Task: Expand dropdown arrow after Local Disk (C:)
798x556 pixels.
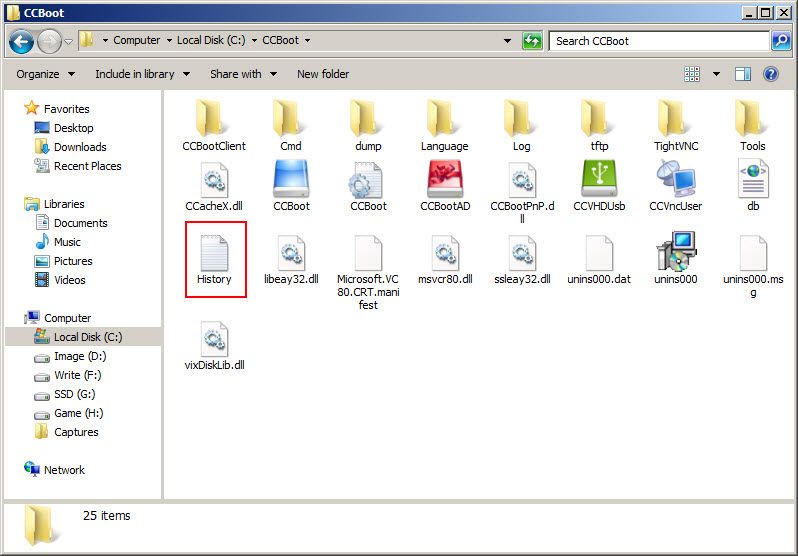Action: [x=254, y=40]
